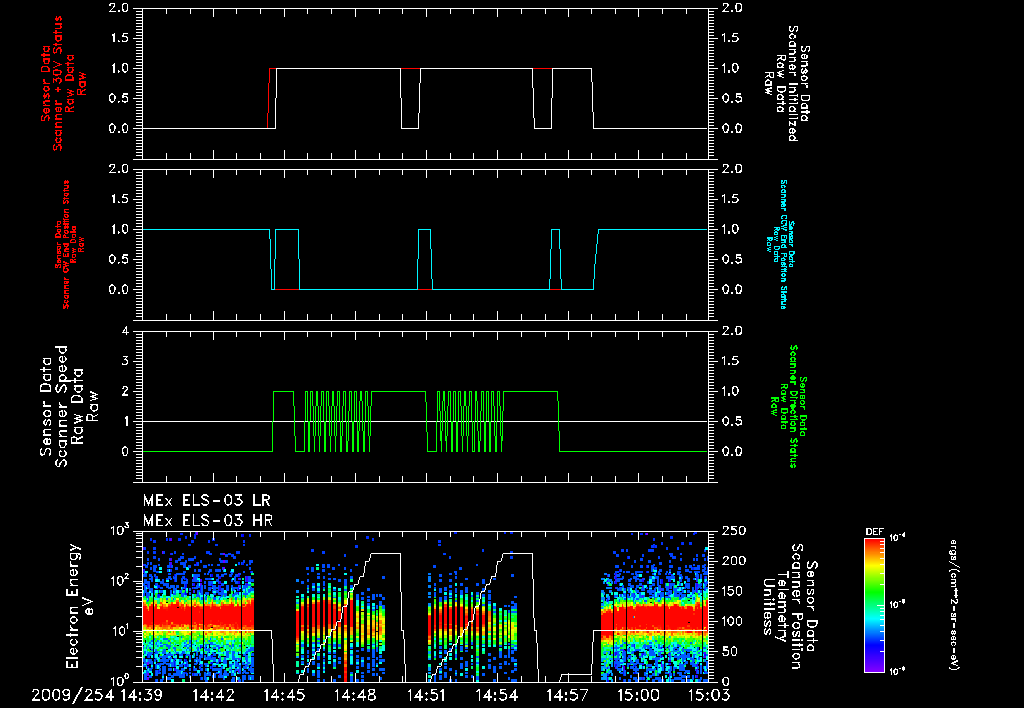Click the 150 tick on Scanner Position axis
The height and width of the screenshot is (708, 1024).
(734, 591)
